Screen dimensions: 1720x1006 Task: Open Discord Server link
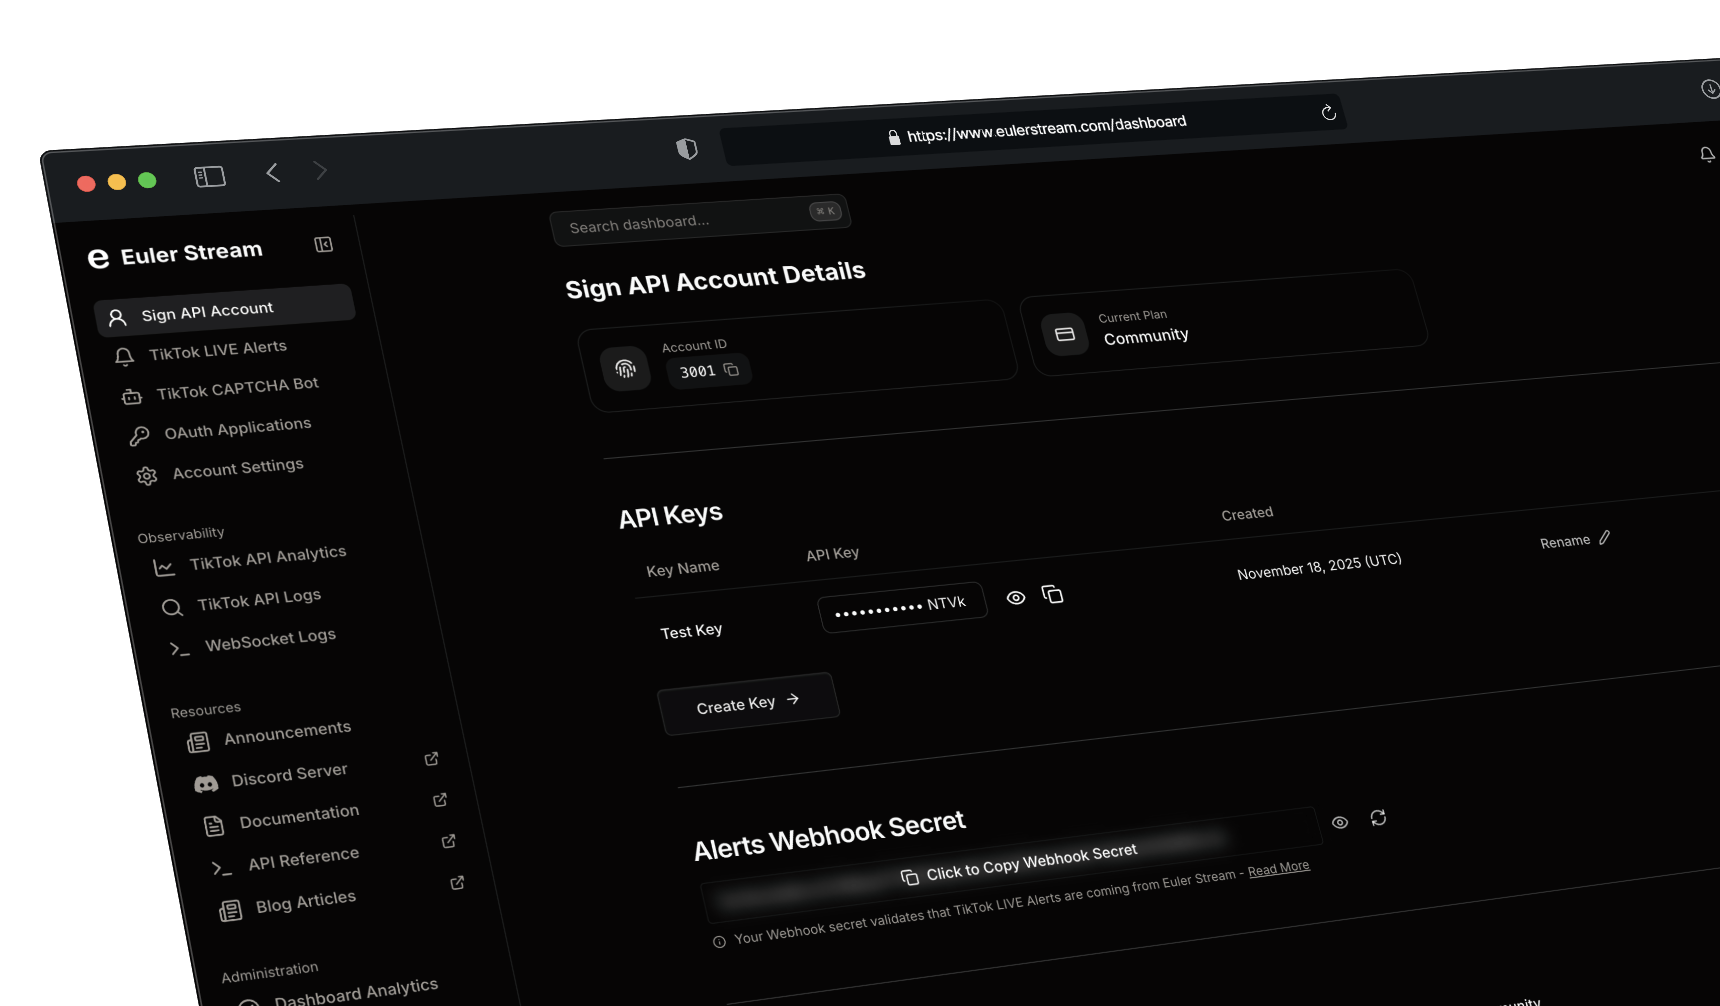289,775
